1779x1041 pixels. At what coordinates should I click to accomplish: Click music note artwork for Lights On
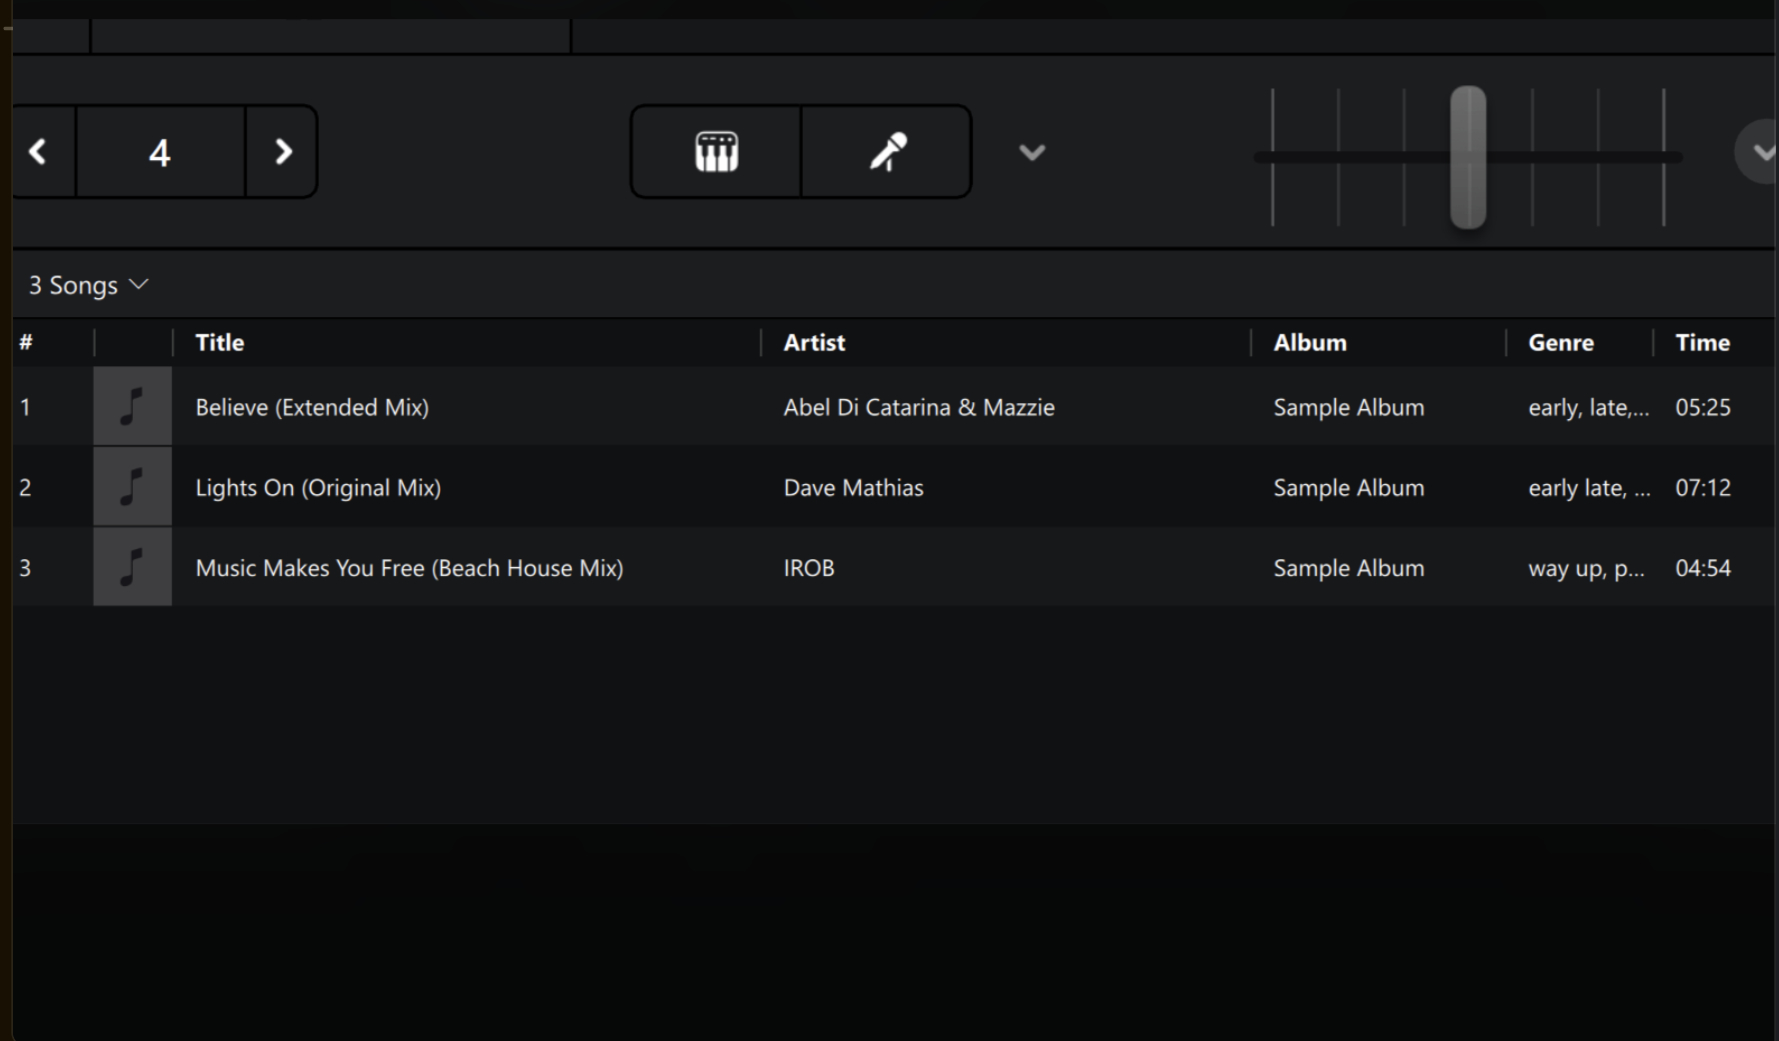pyautogui.click(x=132, y=487)
